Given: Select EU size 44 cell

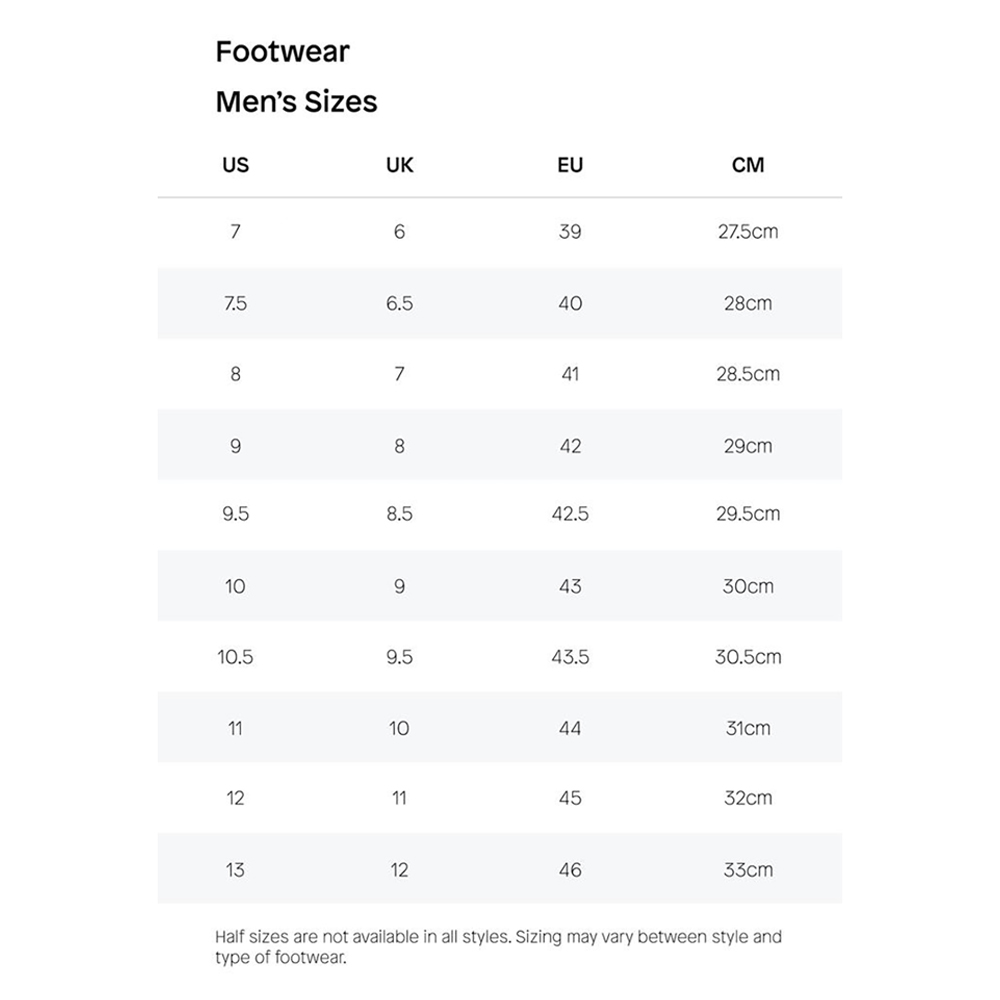Looking at the screenshot, I should (x=570, y=728).
